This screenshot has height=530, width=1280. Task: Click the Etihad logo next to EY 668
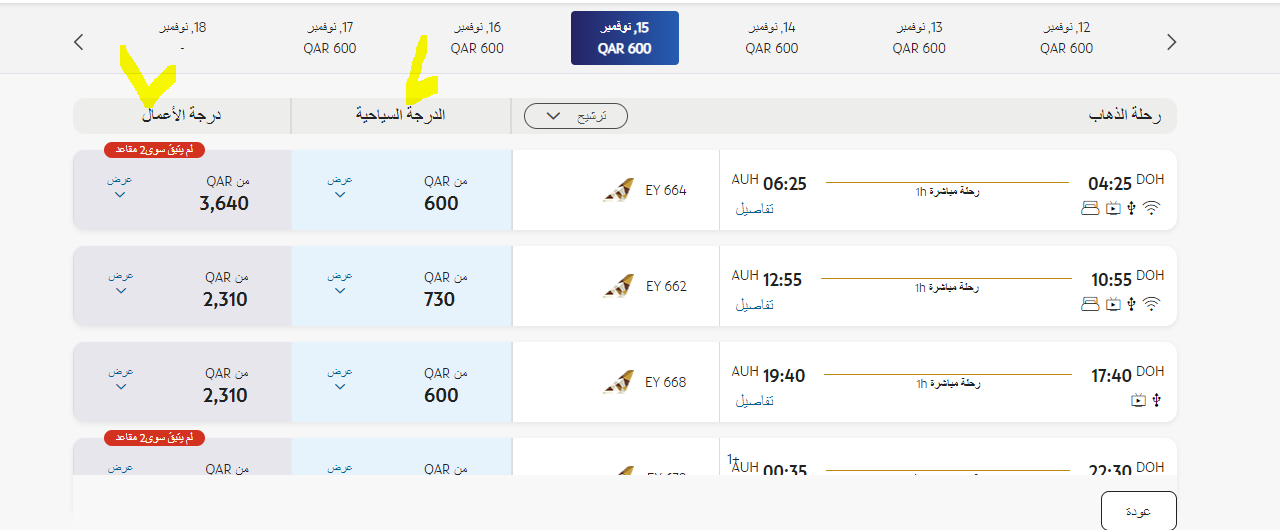pos(619,382)
